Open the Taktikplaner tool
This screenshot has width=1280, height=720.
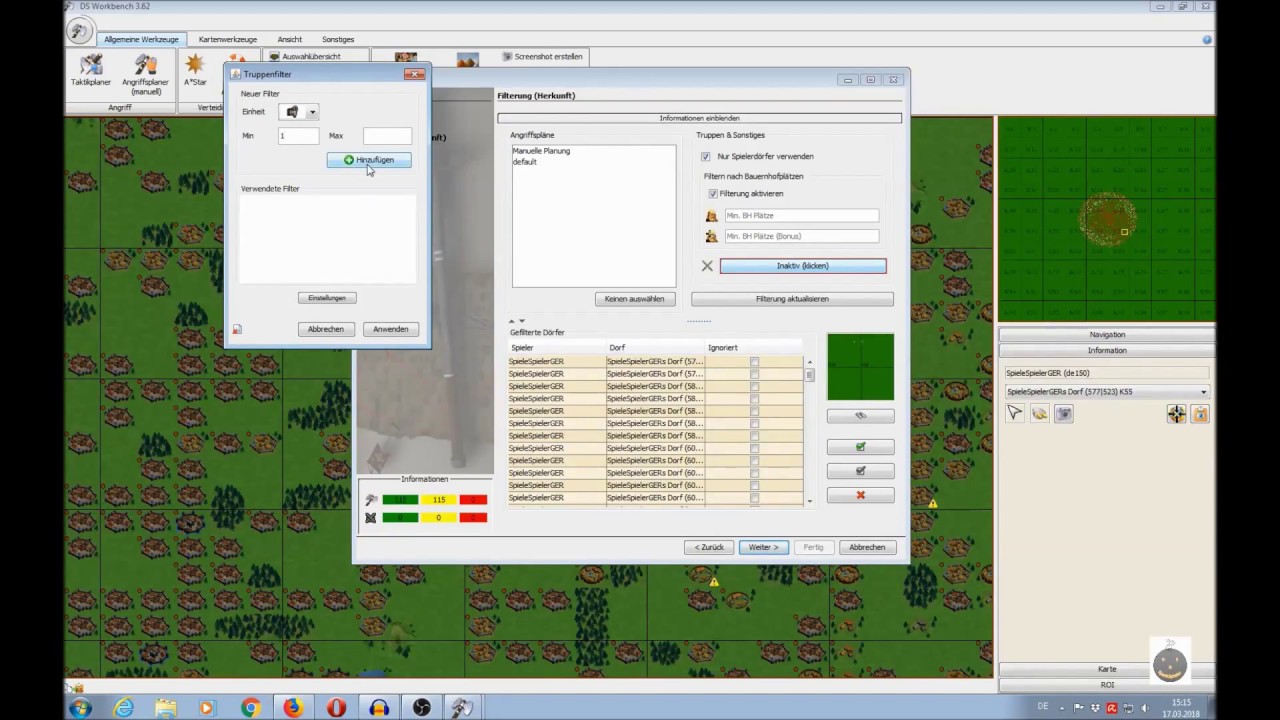90,70
